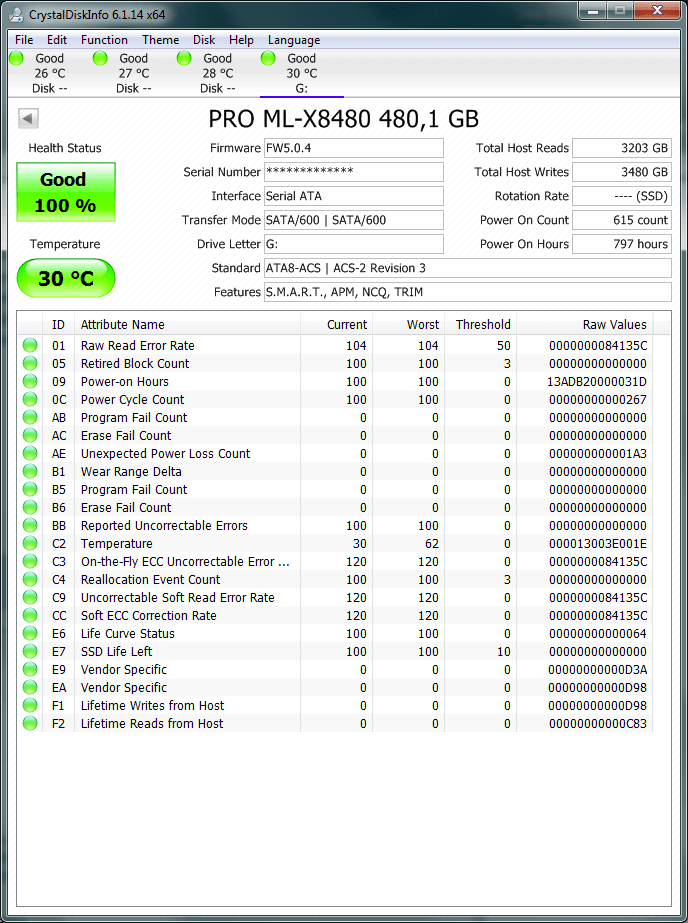
Task: Click status icon of B5 Program Fail Count
Action: pos(29,490)
